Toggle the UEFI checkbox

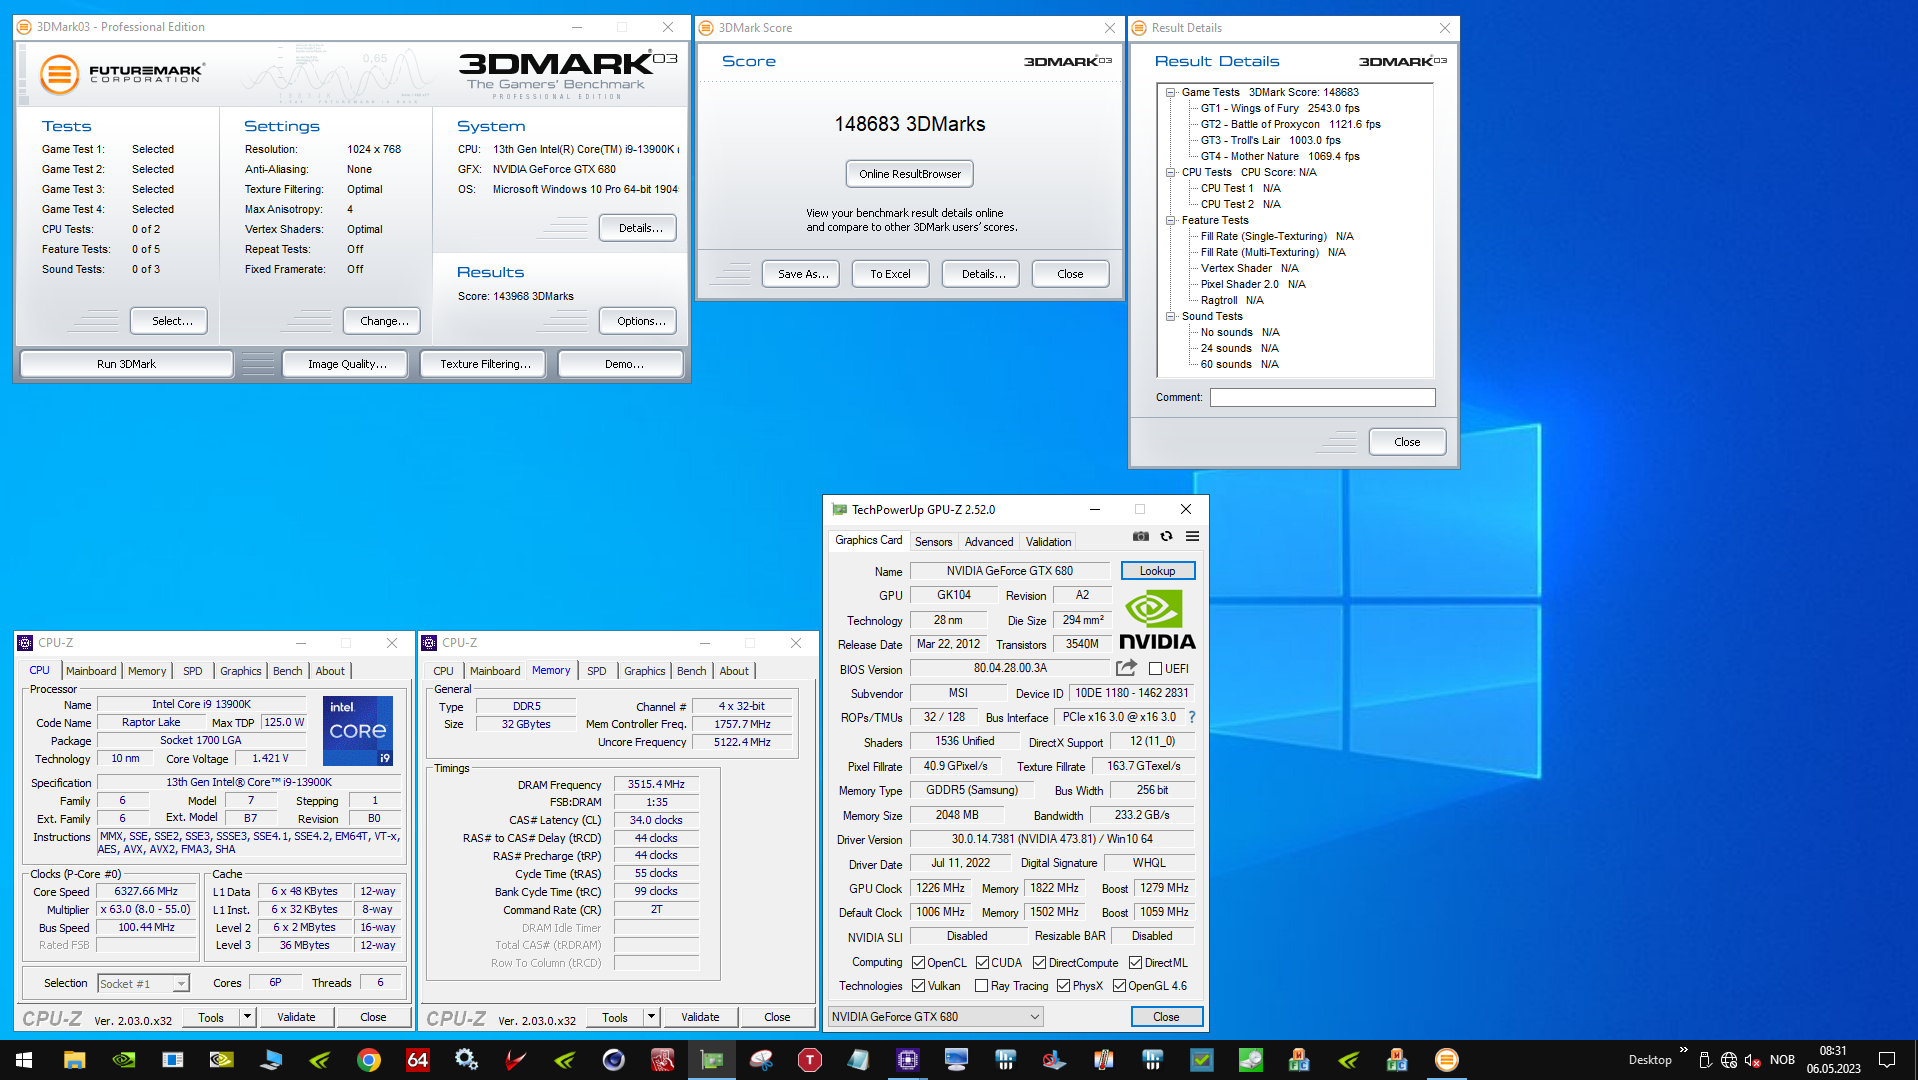point(1155,669)
